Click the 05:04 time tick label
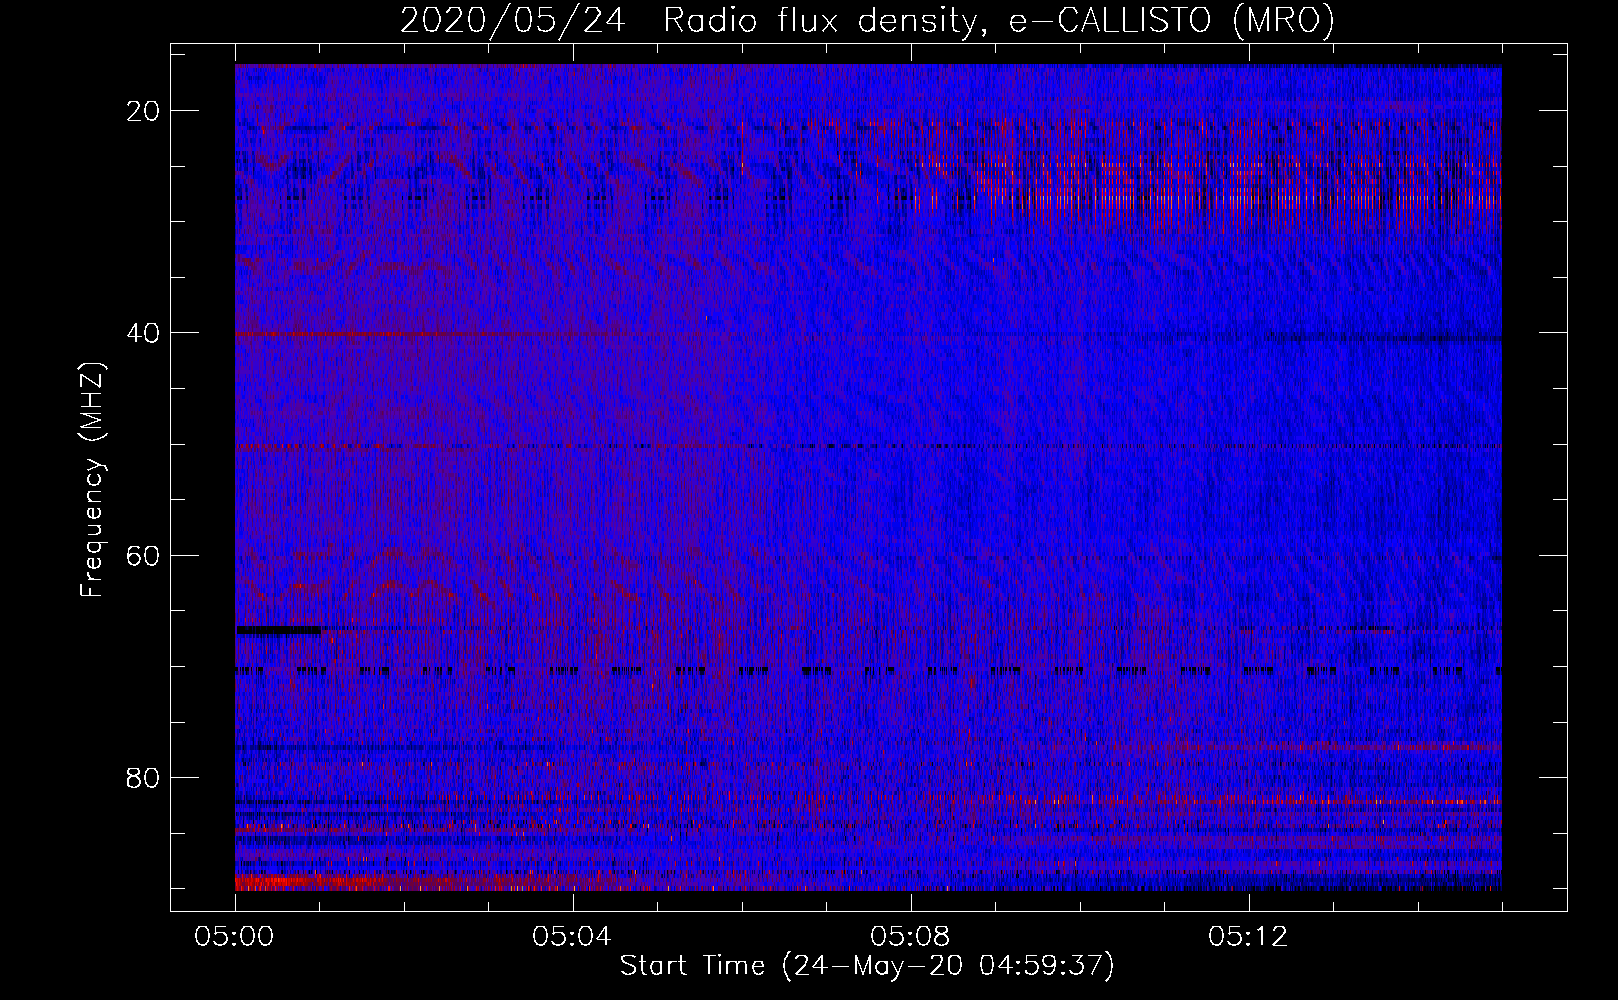 (573, 937)
